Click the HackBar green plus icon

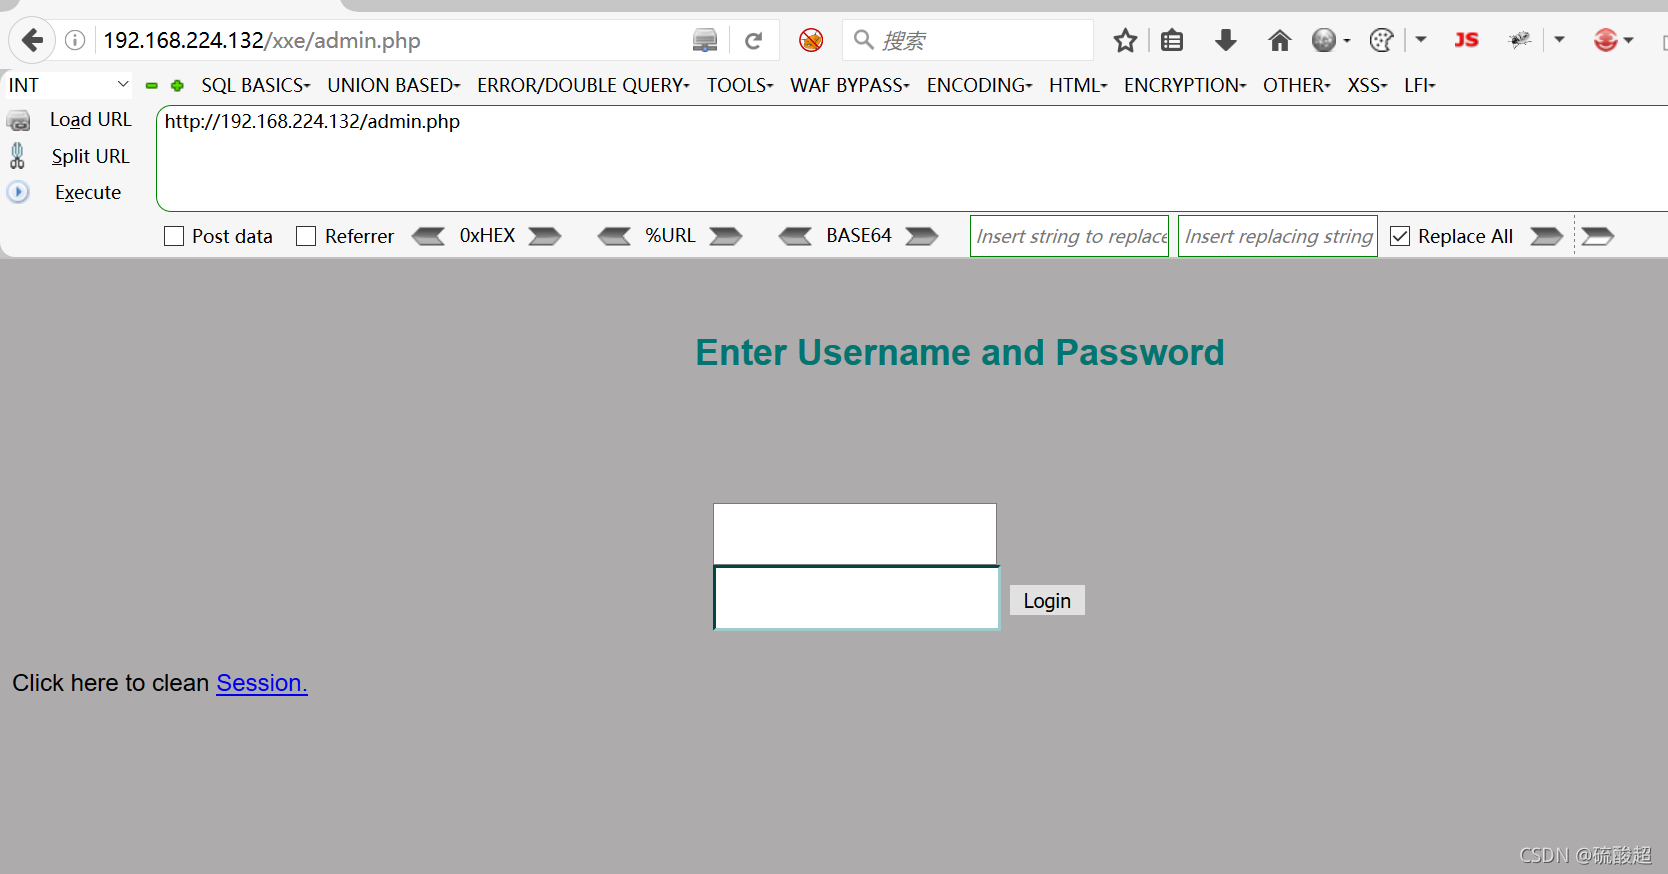click(177, 86)
